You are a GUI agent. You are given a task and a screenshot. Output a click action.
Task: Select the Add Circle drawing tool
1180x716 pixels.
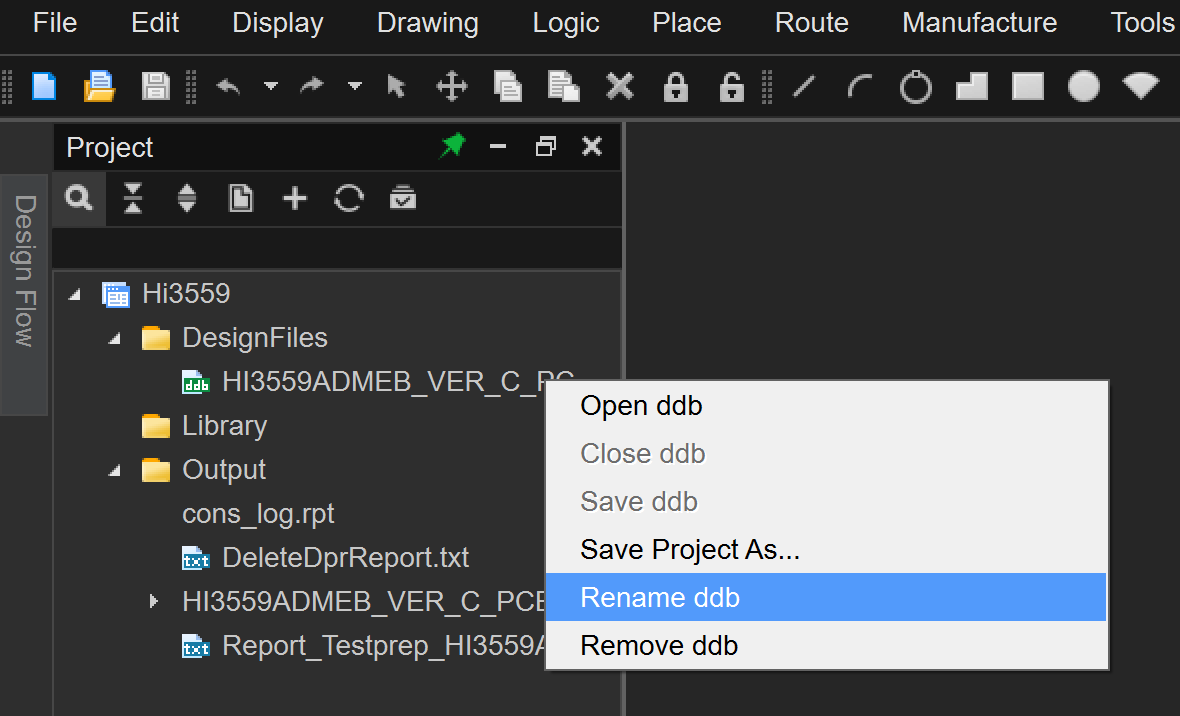pos(915,87)
